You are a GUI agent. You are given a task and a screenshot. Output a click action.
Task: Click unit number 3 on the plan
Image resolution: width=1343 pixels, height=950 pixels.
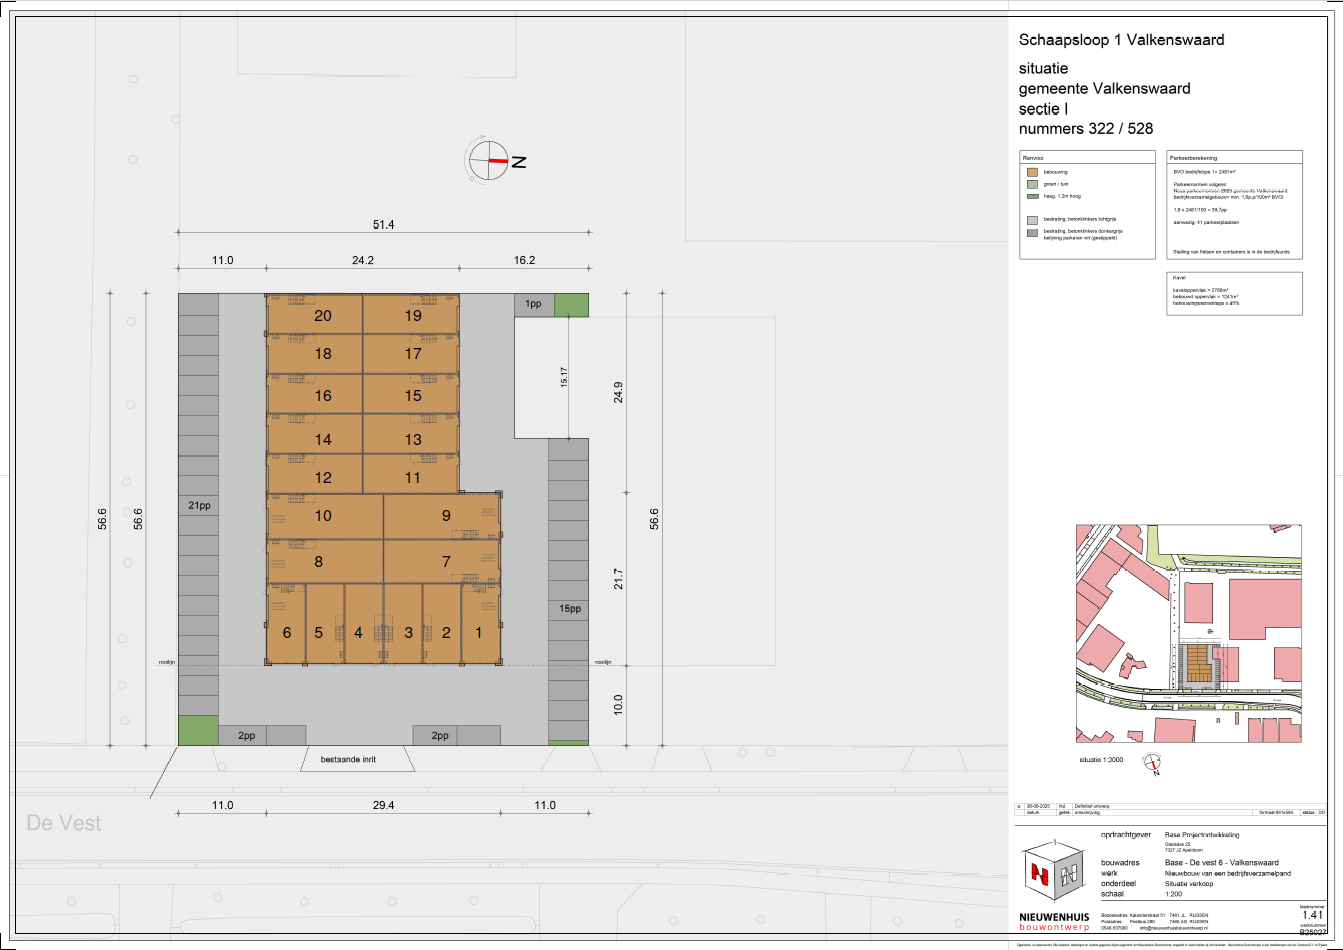408,632
